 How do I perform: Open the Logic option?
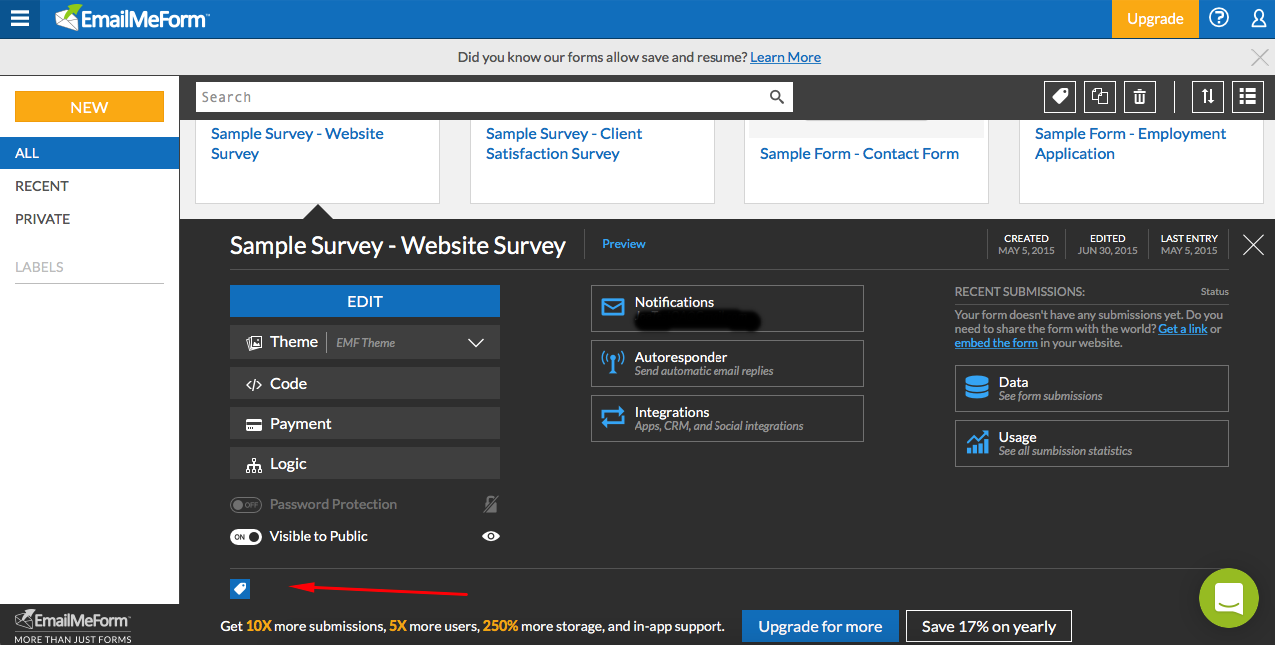[x=365, y=464]
